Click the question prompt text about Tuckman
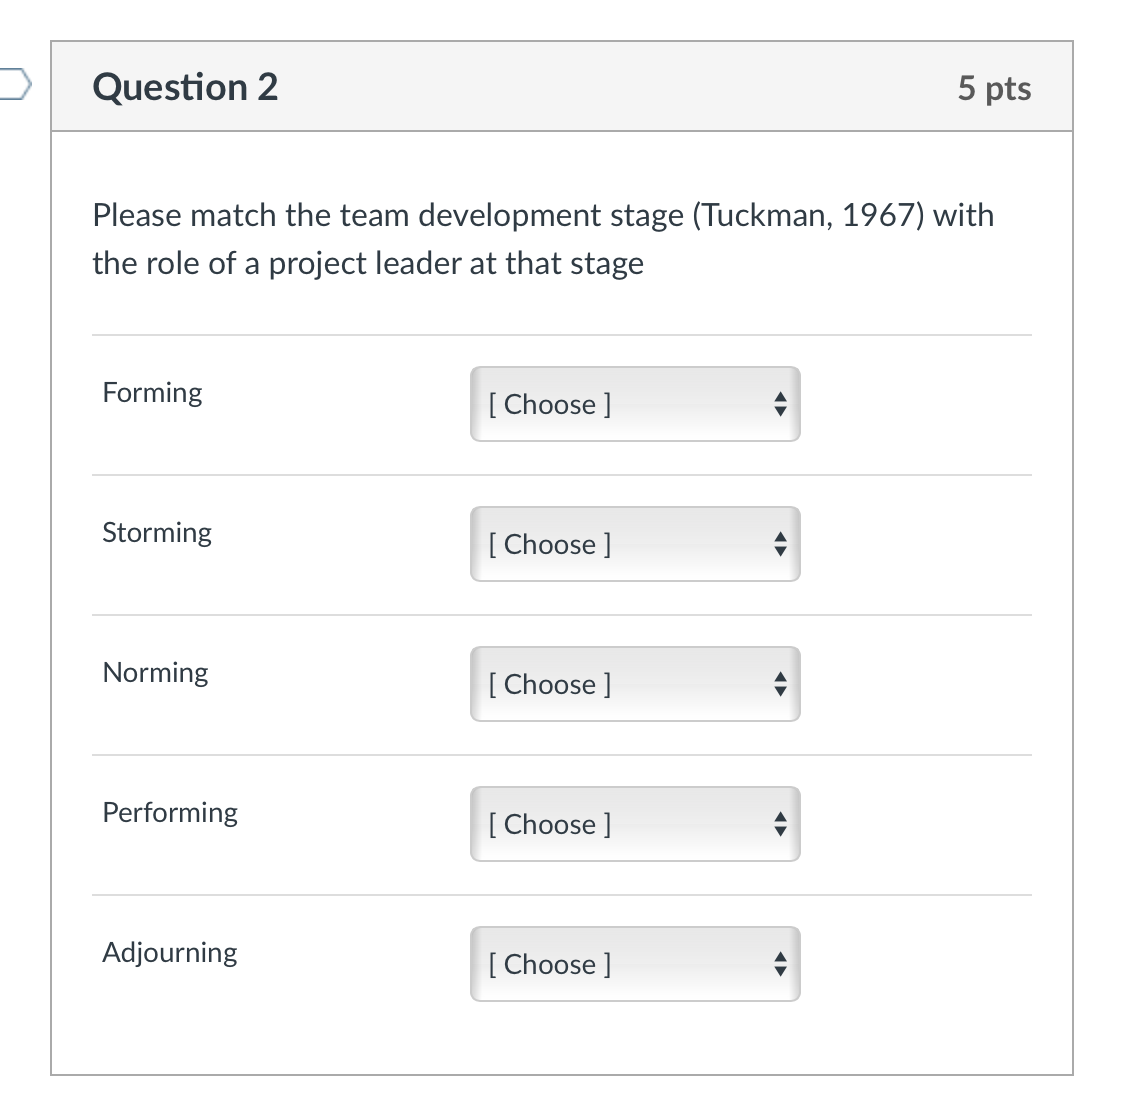This screenshot has height=1110, width=1140. pyautogui.click(x=542, y=215)
